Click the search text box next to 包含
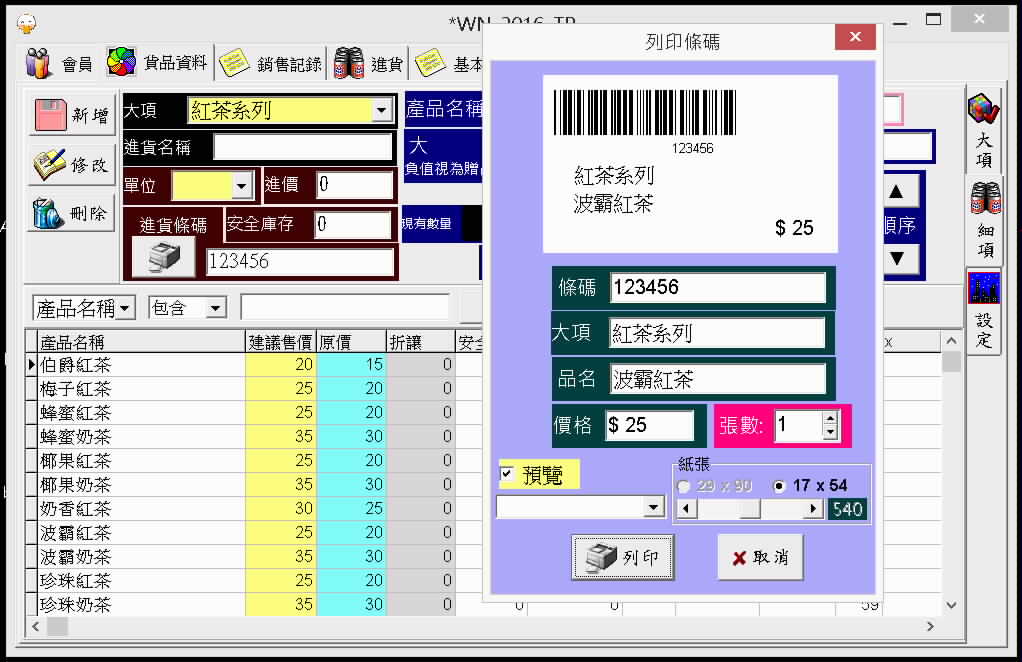This screenshot has height=662, width=1022. pyautogui.click(x=345, y=308)
